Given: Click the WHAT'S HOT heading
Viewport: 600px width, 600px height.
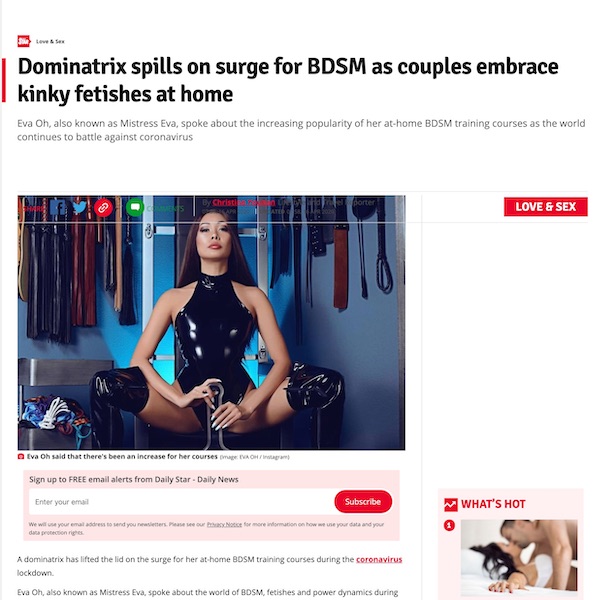Looking at the screenshot, I should pos(493,504).
